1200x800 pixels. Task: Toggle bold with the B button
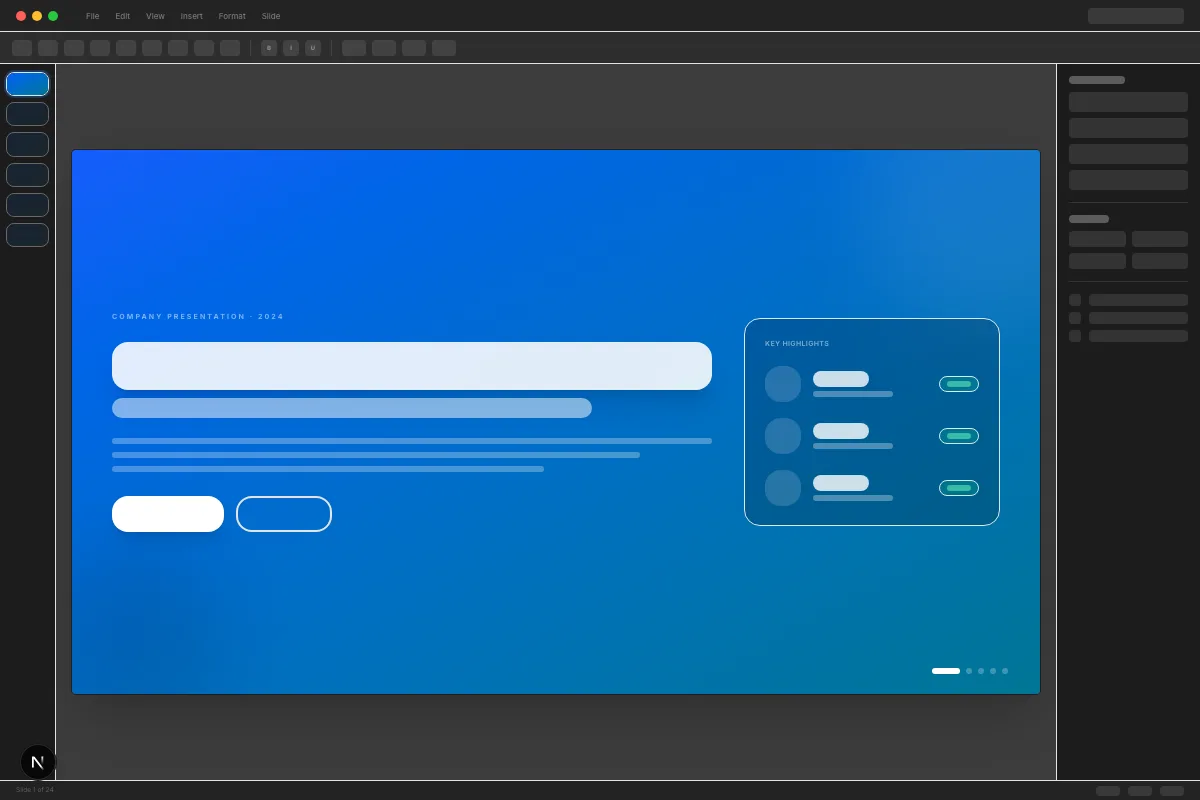click(269, 48)
